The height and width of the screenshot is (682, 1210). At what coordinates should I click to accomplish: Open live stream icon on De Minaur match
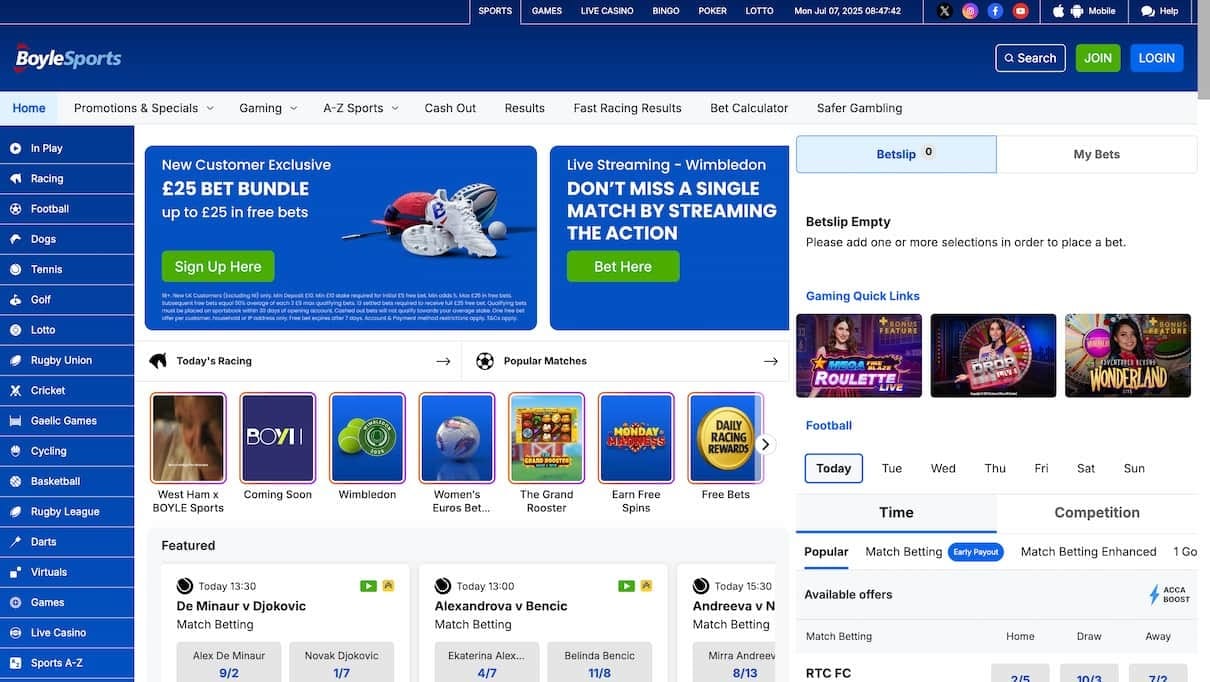pyautogui.click(x=368, y=586)
